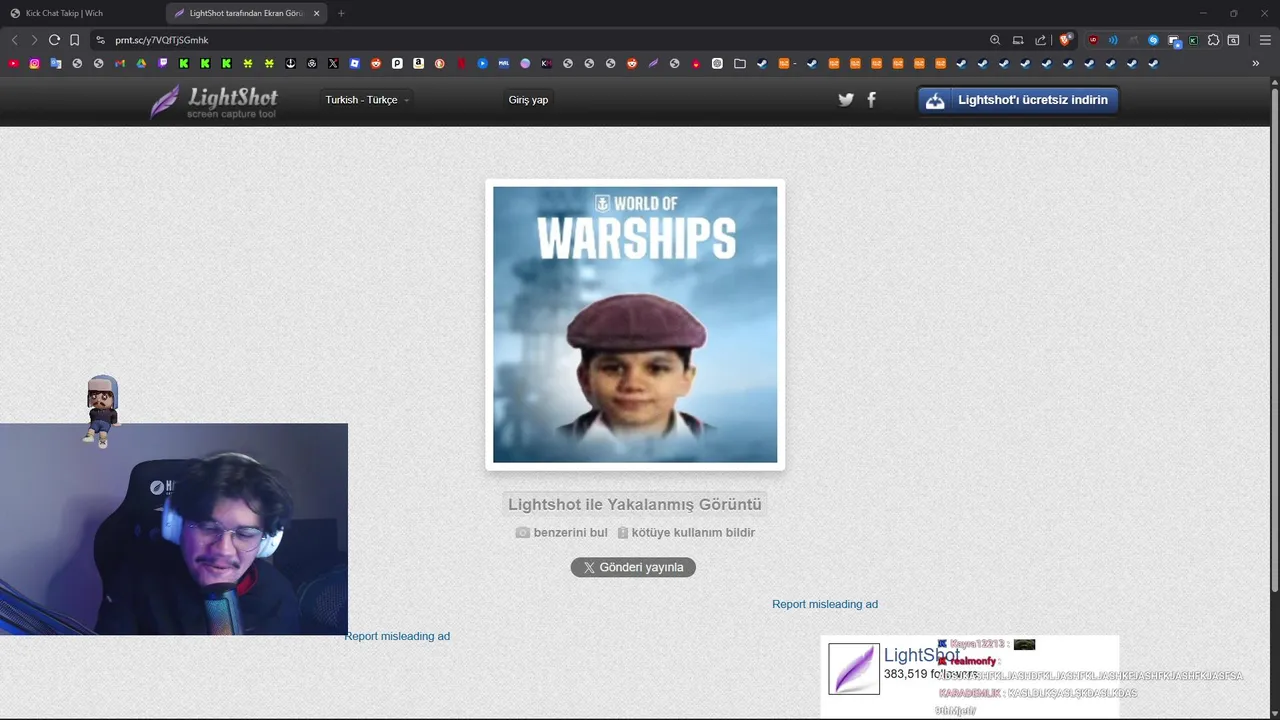The height and width of the screenshot is (720, 1280).
Task: Open the Google Translate bookmark
Action: point(56,63)
